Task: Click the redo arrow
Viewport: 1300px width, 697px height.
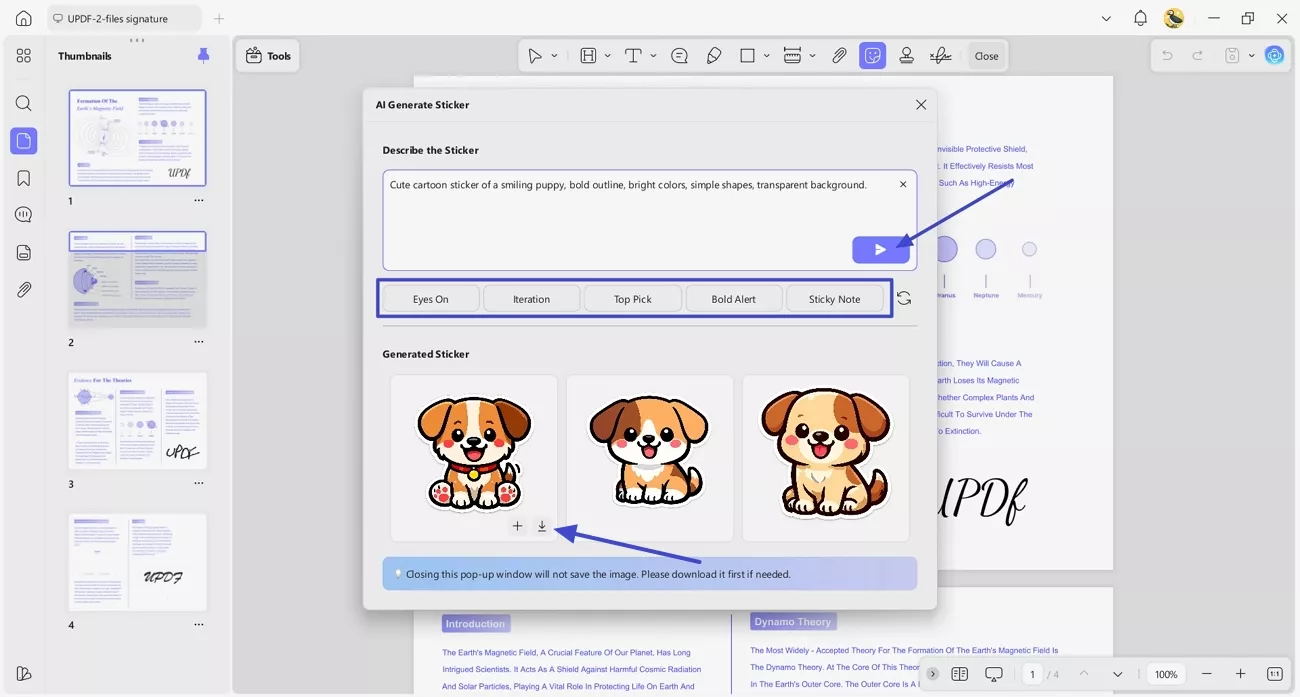Action: (x=1198, y=56)
